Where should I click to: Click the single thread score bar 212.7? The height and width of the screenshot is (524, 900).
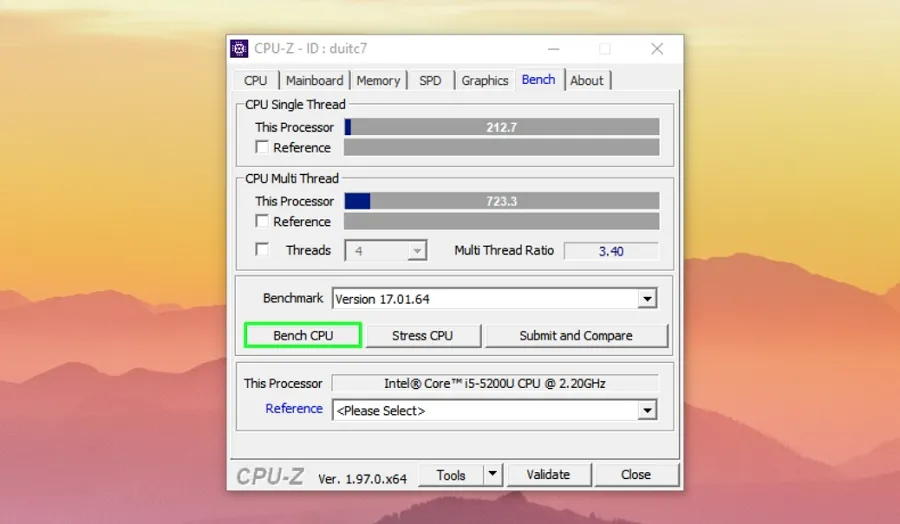(502, 127)
